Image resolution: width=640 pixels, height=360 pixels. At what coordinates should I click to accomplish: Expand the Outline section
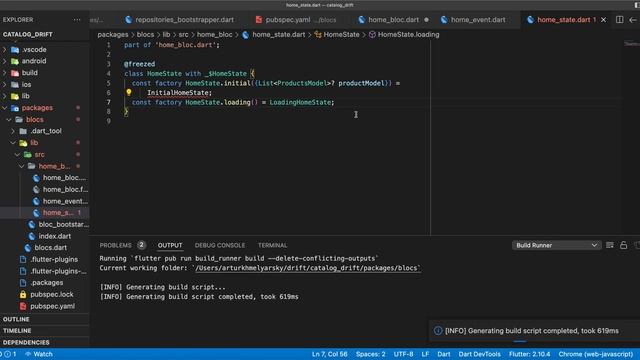[44, 319]
